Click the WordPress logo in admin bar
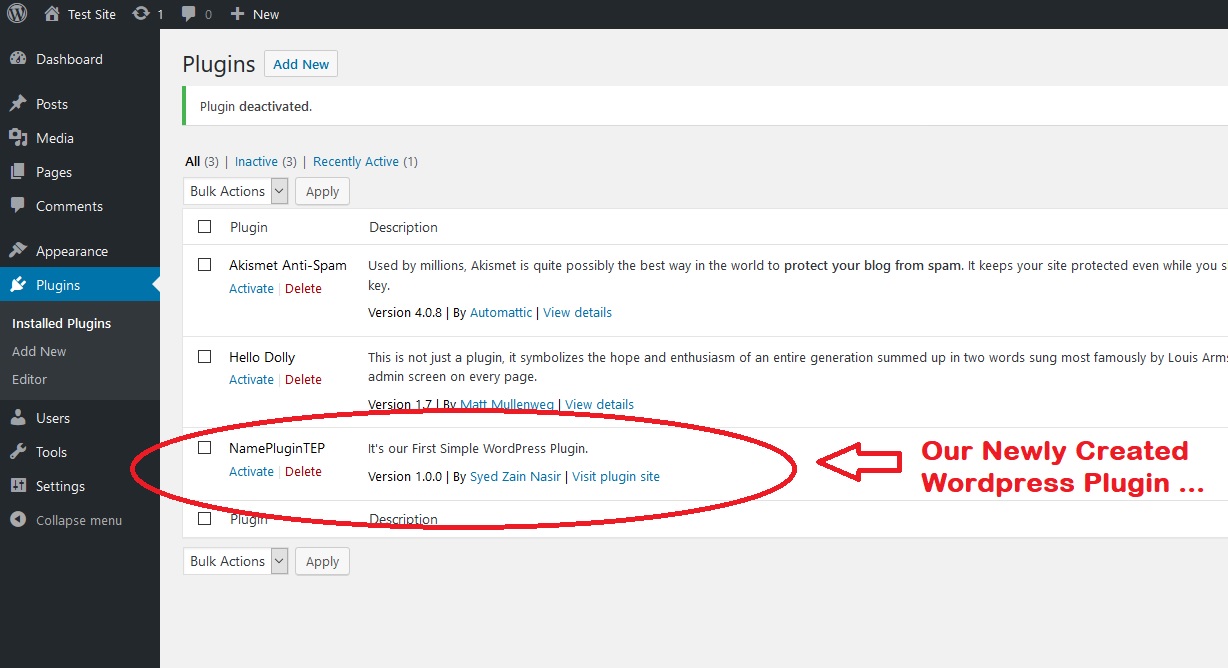Viewport: 1228px width, 668px height. click(x=15, y=14)
